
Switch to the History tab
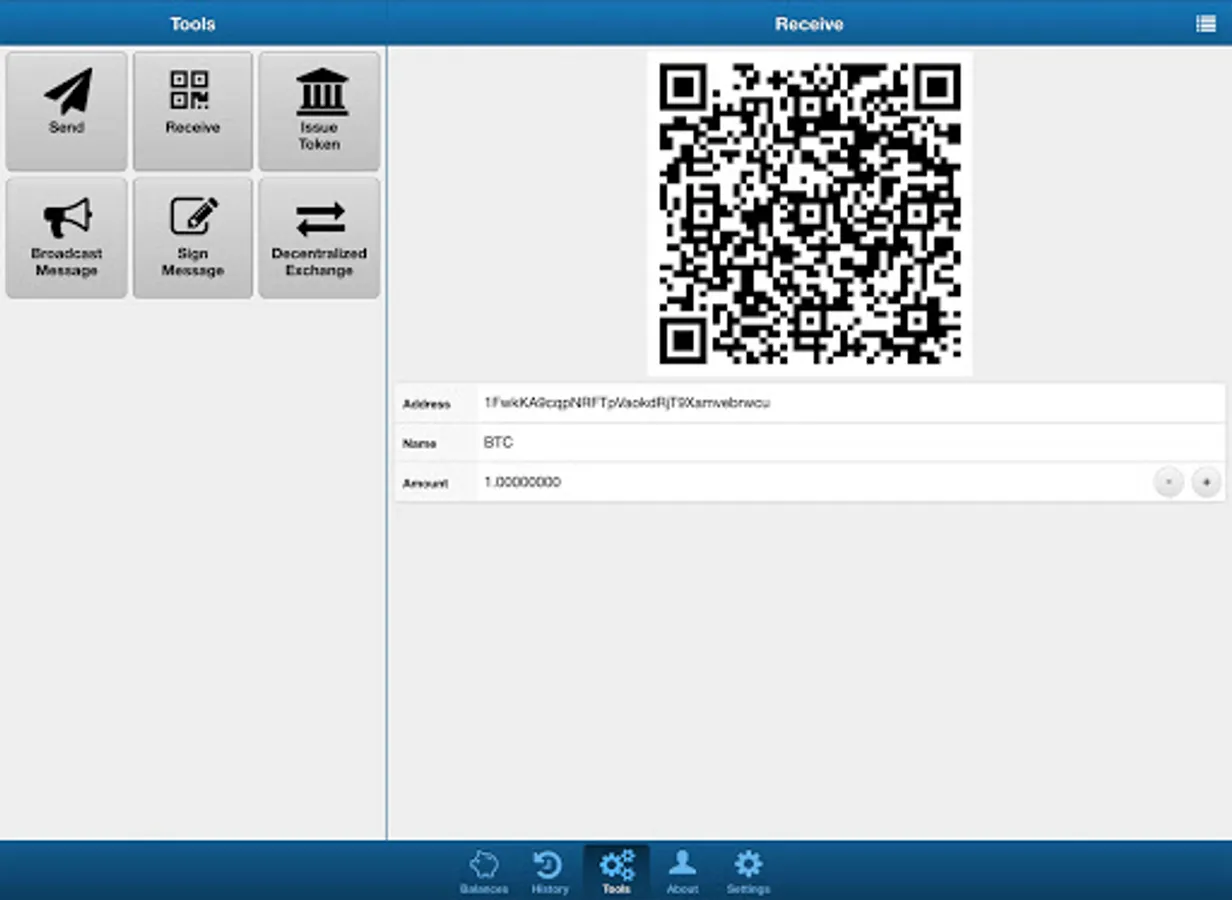coord(549,872)
